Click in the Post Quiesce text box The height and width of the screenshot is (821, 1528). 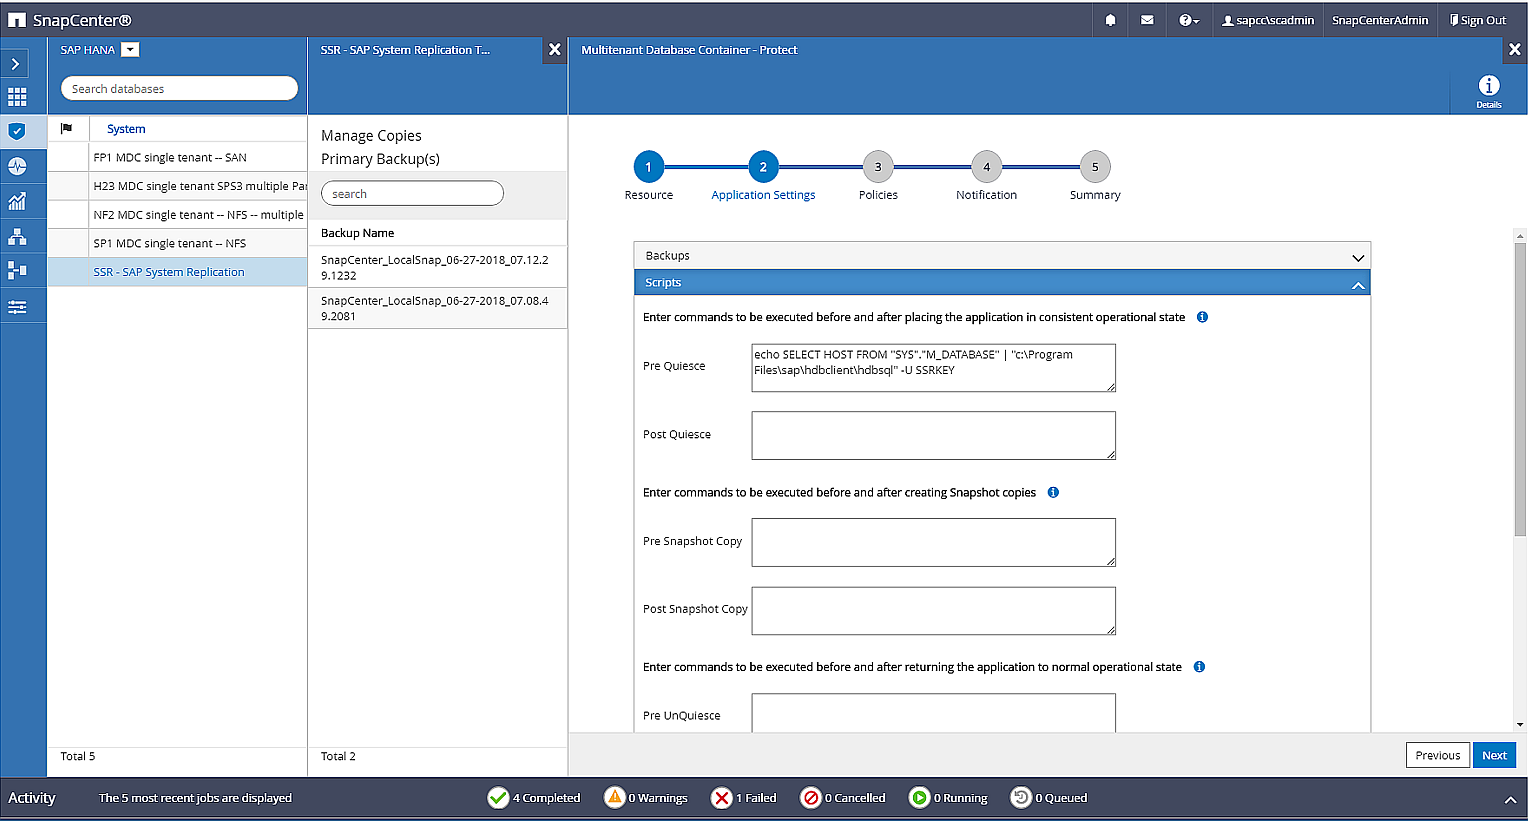coord(932,435)
